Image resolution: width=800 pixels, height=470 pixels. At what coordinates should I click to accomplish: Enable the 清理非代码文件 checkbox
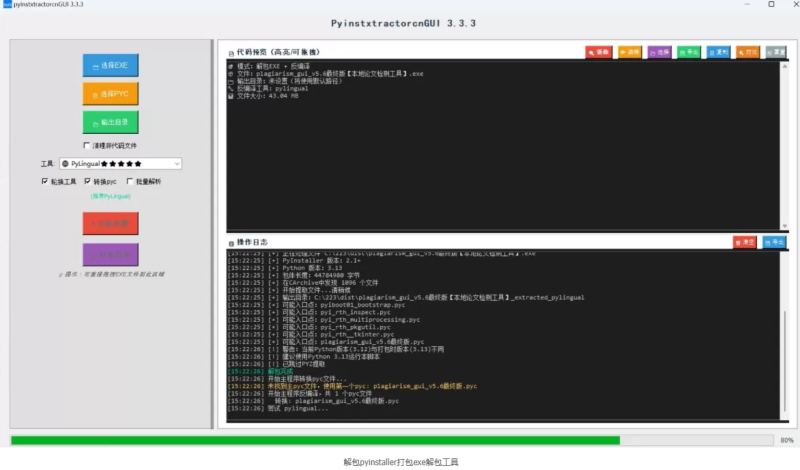86,145
